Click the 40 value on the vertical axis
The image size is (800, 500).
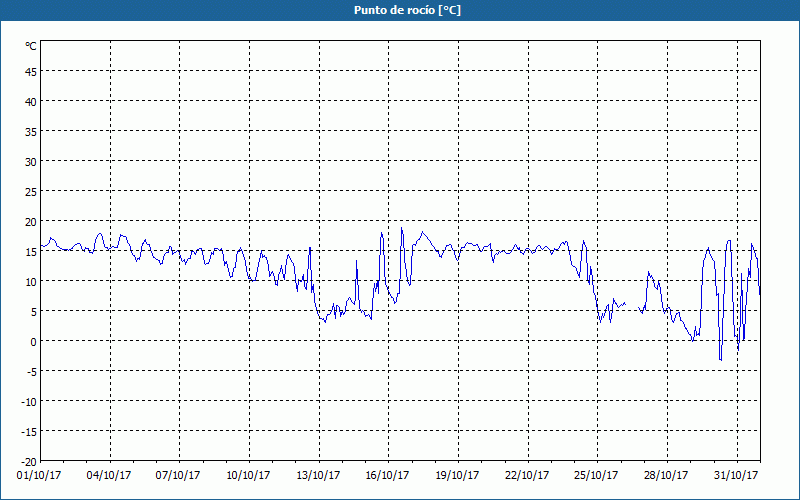pyautogui.click(x=31, y=102)
